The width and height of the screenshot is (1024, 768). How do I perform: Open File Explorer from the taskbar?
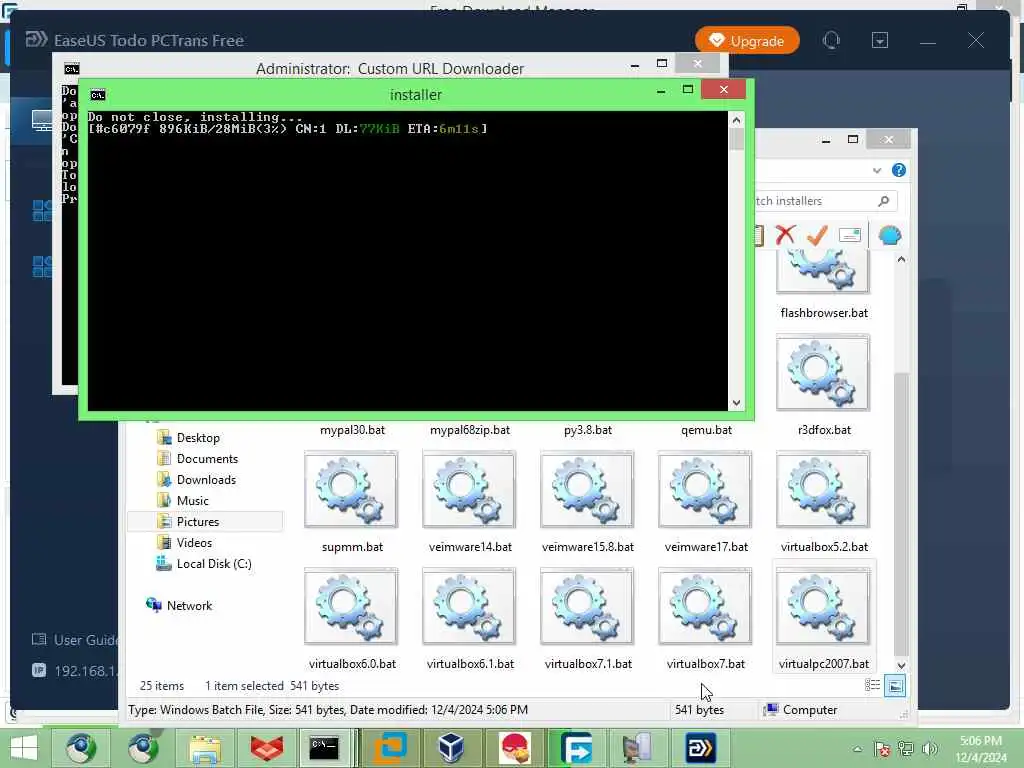205,748
